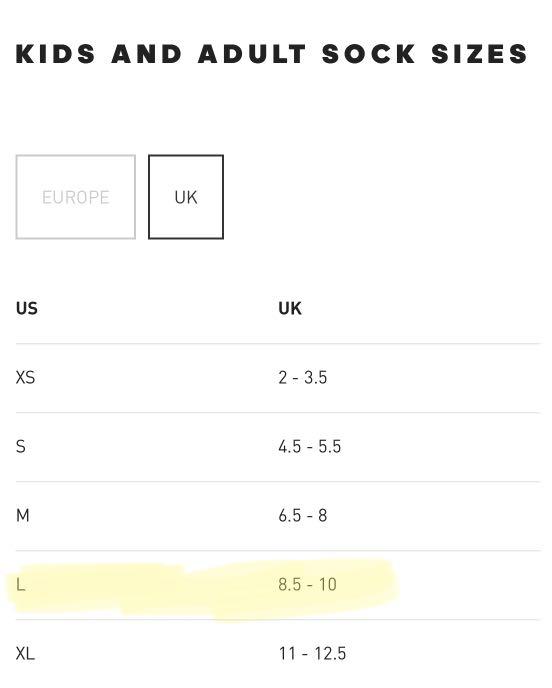
Task: Click the word SOCK in the title
Action: pos(369,54)
